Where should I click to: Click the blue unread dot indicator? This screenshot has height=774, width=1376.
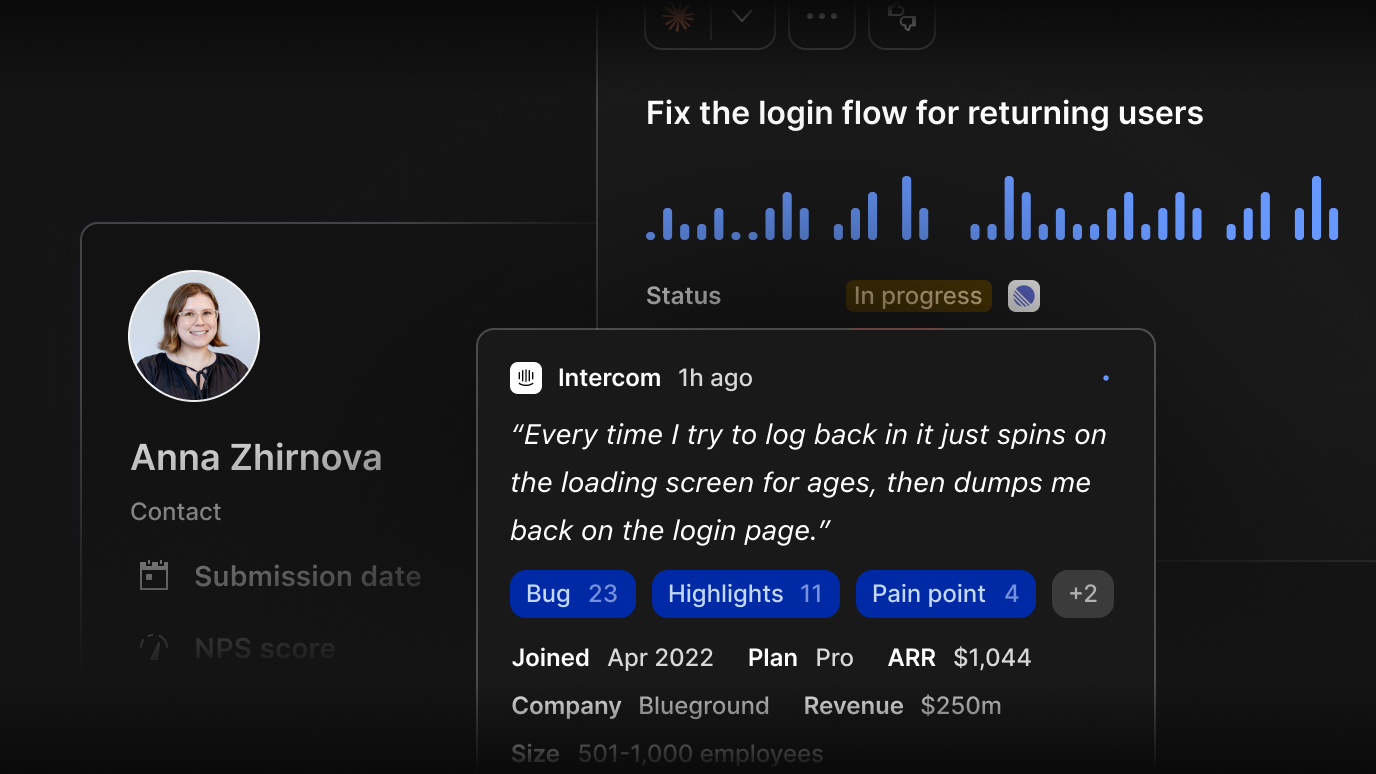point(1105,378)
